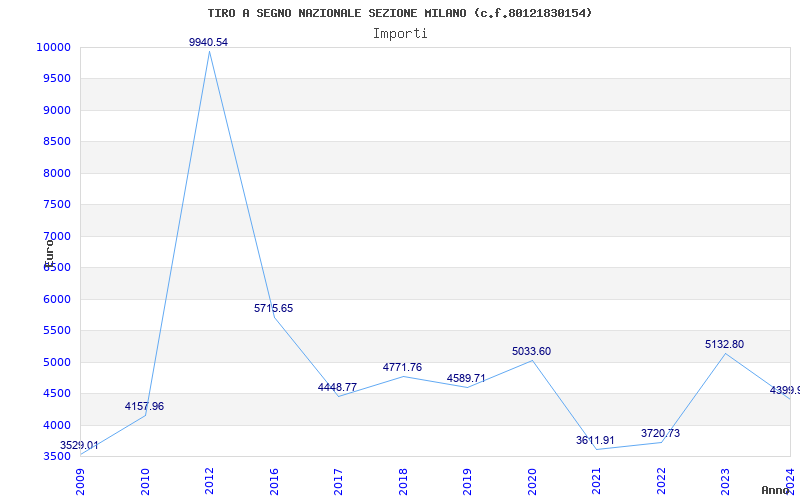Select the 4771.76 data label
800x500 pixels.
point(402,367)
